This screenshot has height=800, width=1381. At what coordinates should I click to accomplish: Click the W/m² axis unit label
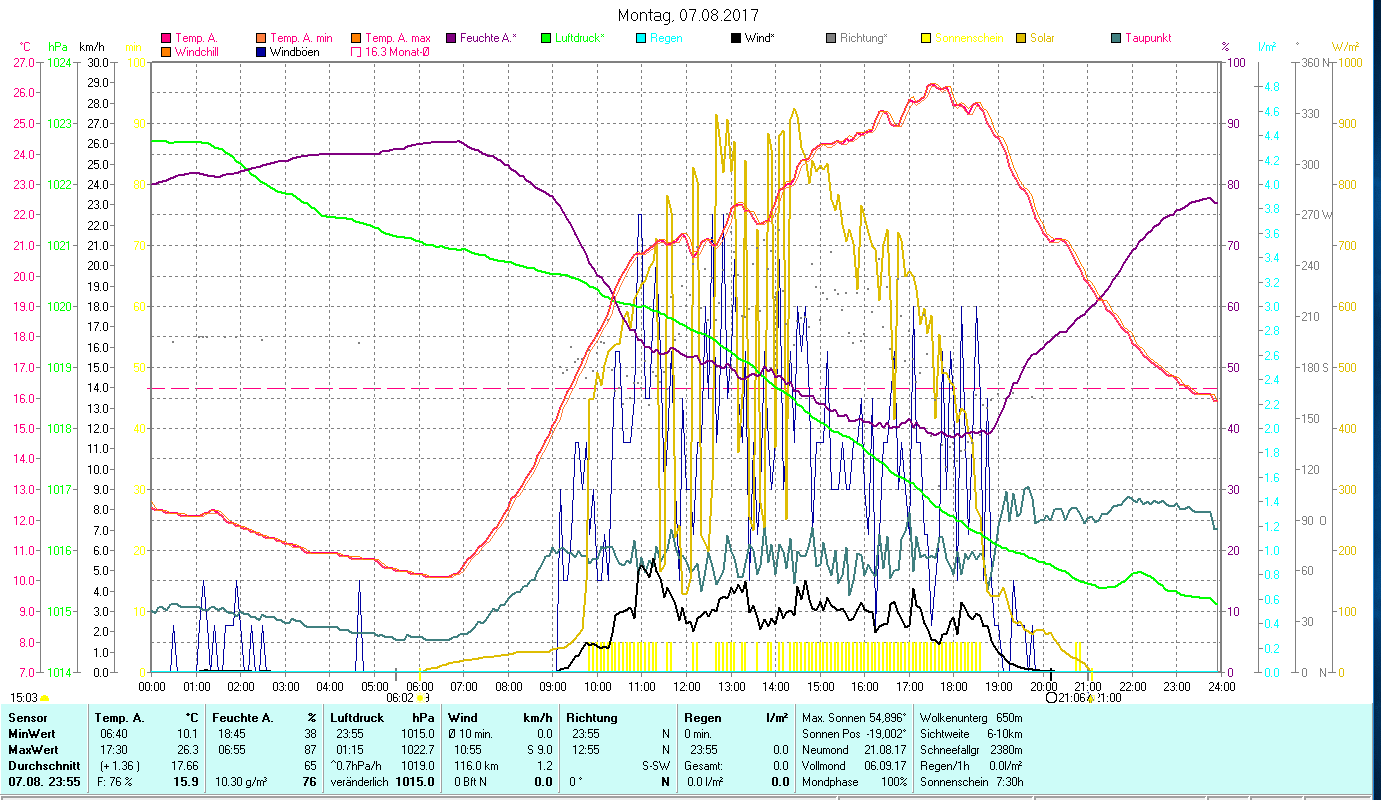pos(1347,47)
